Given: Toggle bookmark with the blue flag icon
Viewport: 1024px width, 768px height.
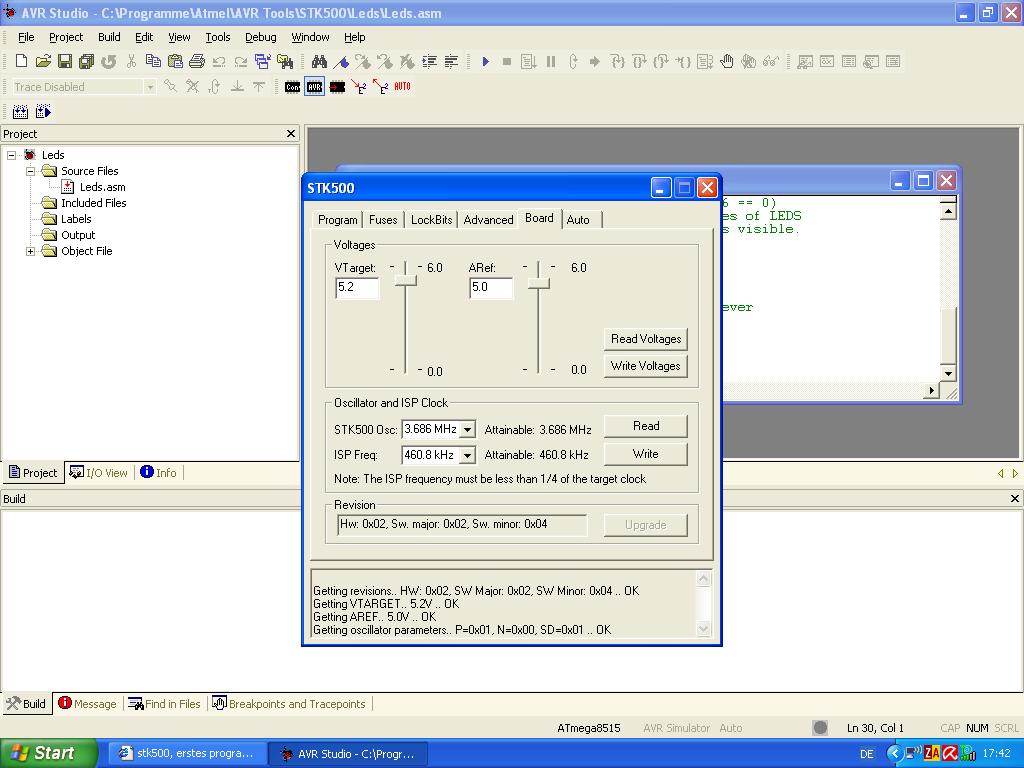Looking at the screenshot, I should (x=341, y=61).
